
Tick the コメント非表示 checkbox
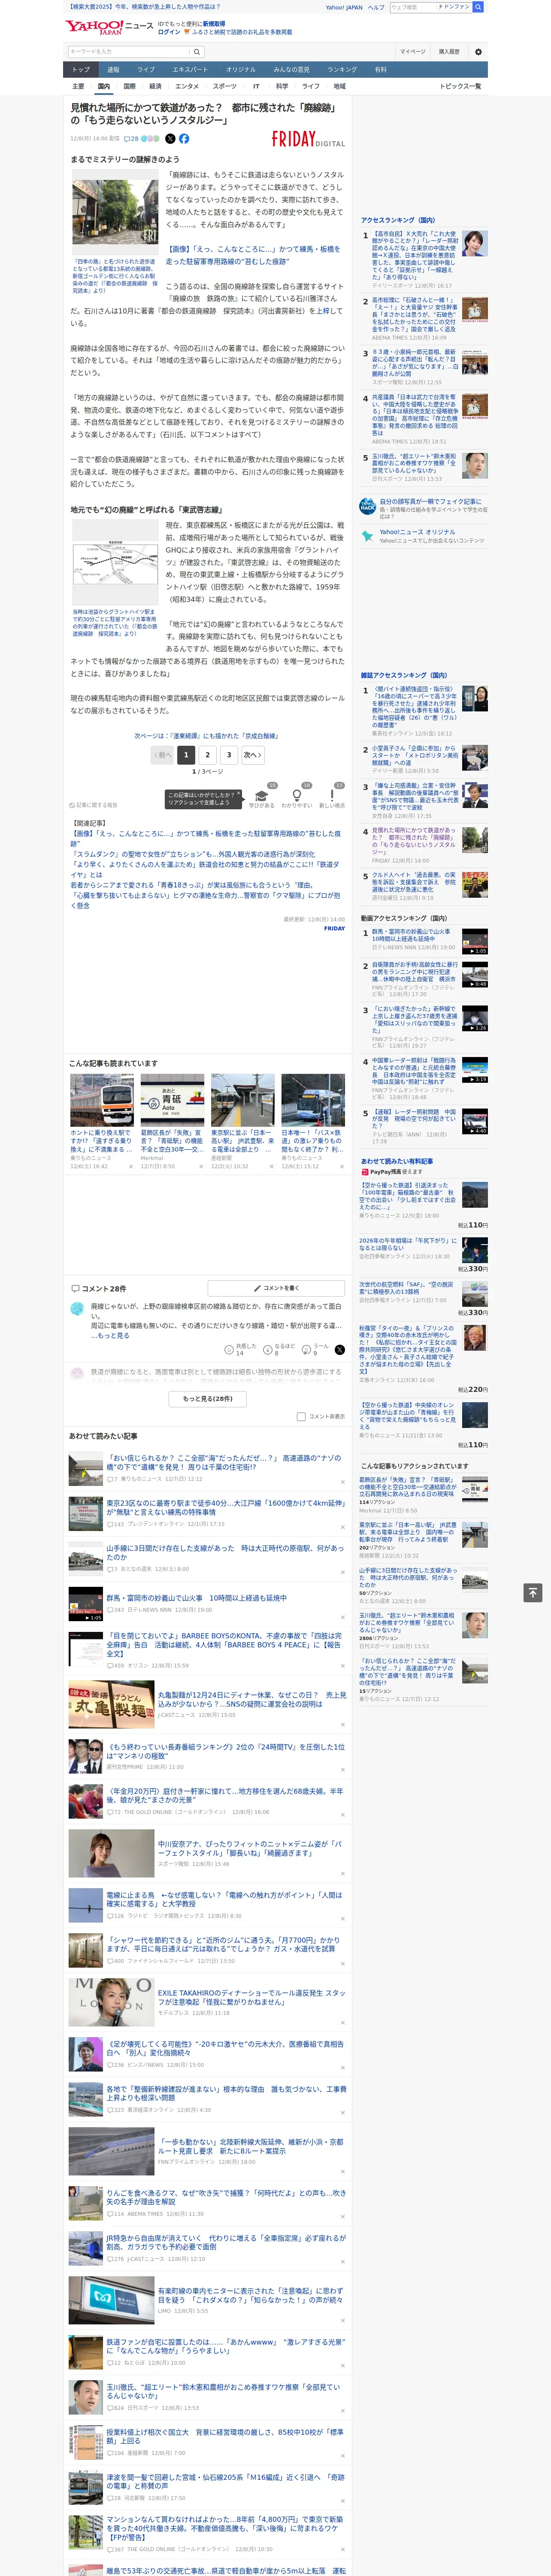(x=301, y=1417)
